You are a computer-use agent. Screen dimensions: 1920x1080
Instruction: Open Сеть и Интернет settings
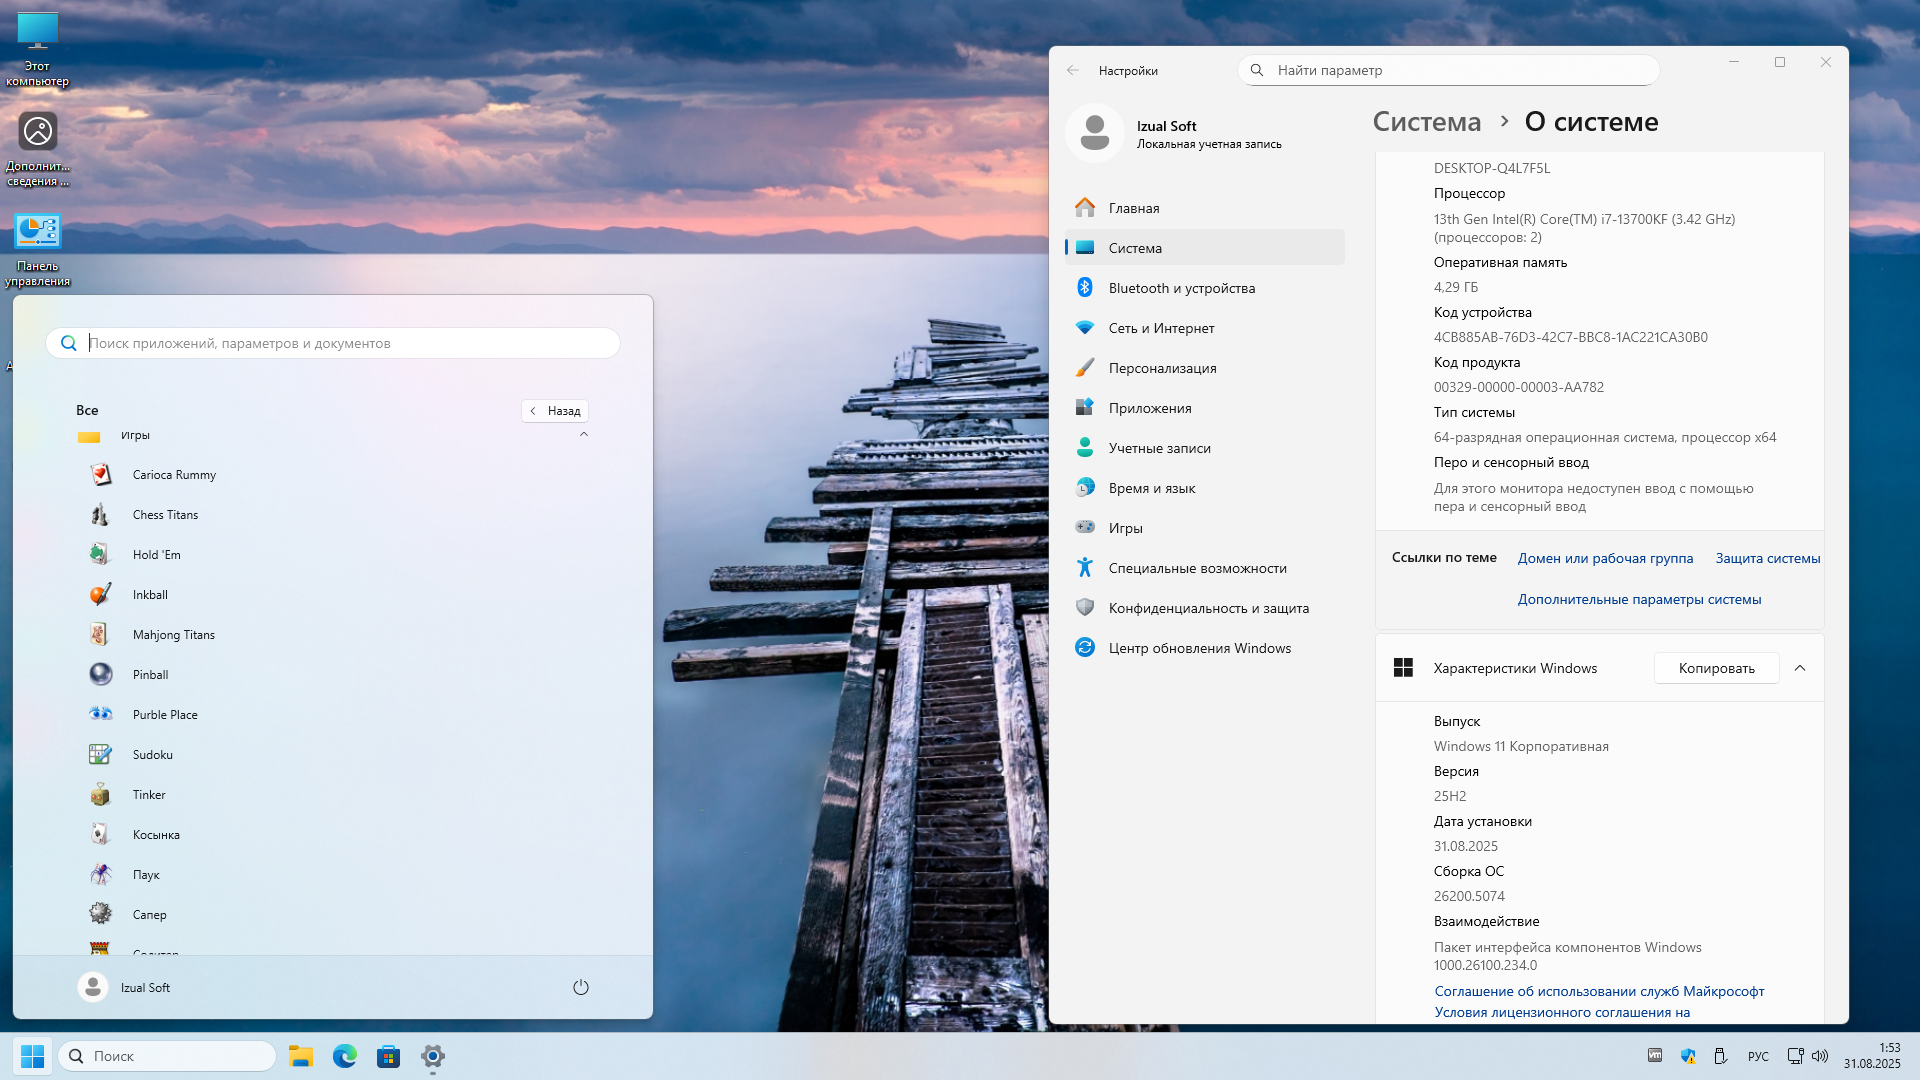1205,328
